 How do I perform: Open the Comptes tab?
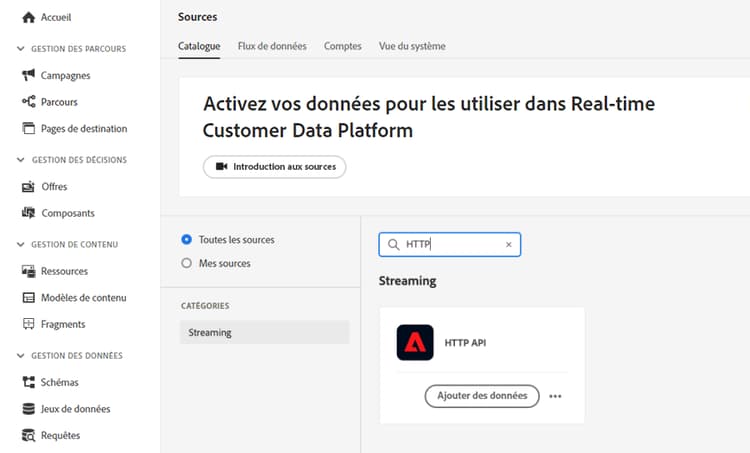pyautogui.click(x=342, y=46)
